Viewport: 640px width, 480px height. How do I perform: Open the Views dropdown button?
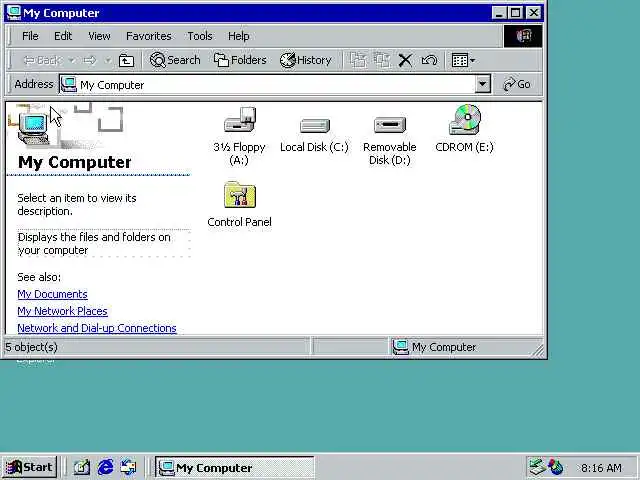[463, 60]
